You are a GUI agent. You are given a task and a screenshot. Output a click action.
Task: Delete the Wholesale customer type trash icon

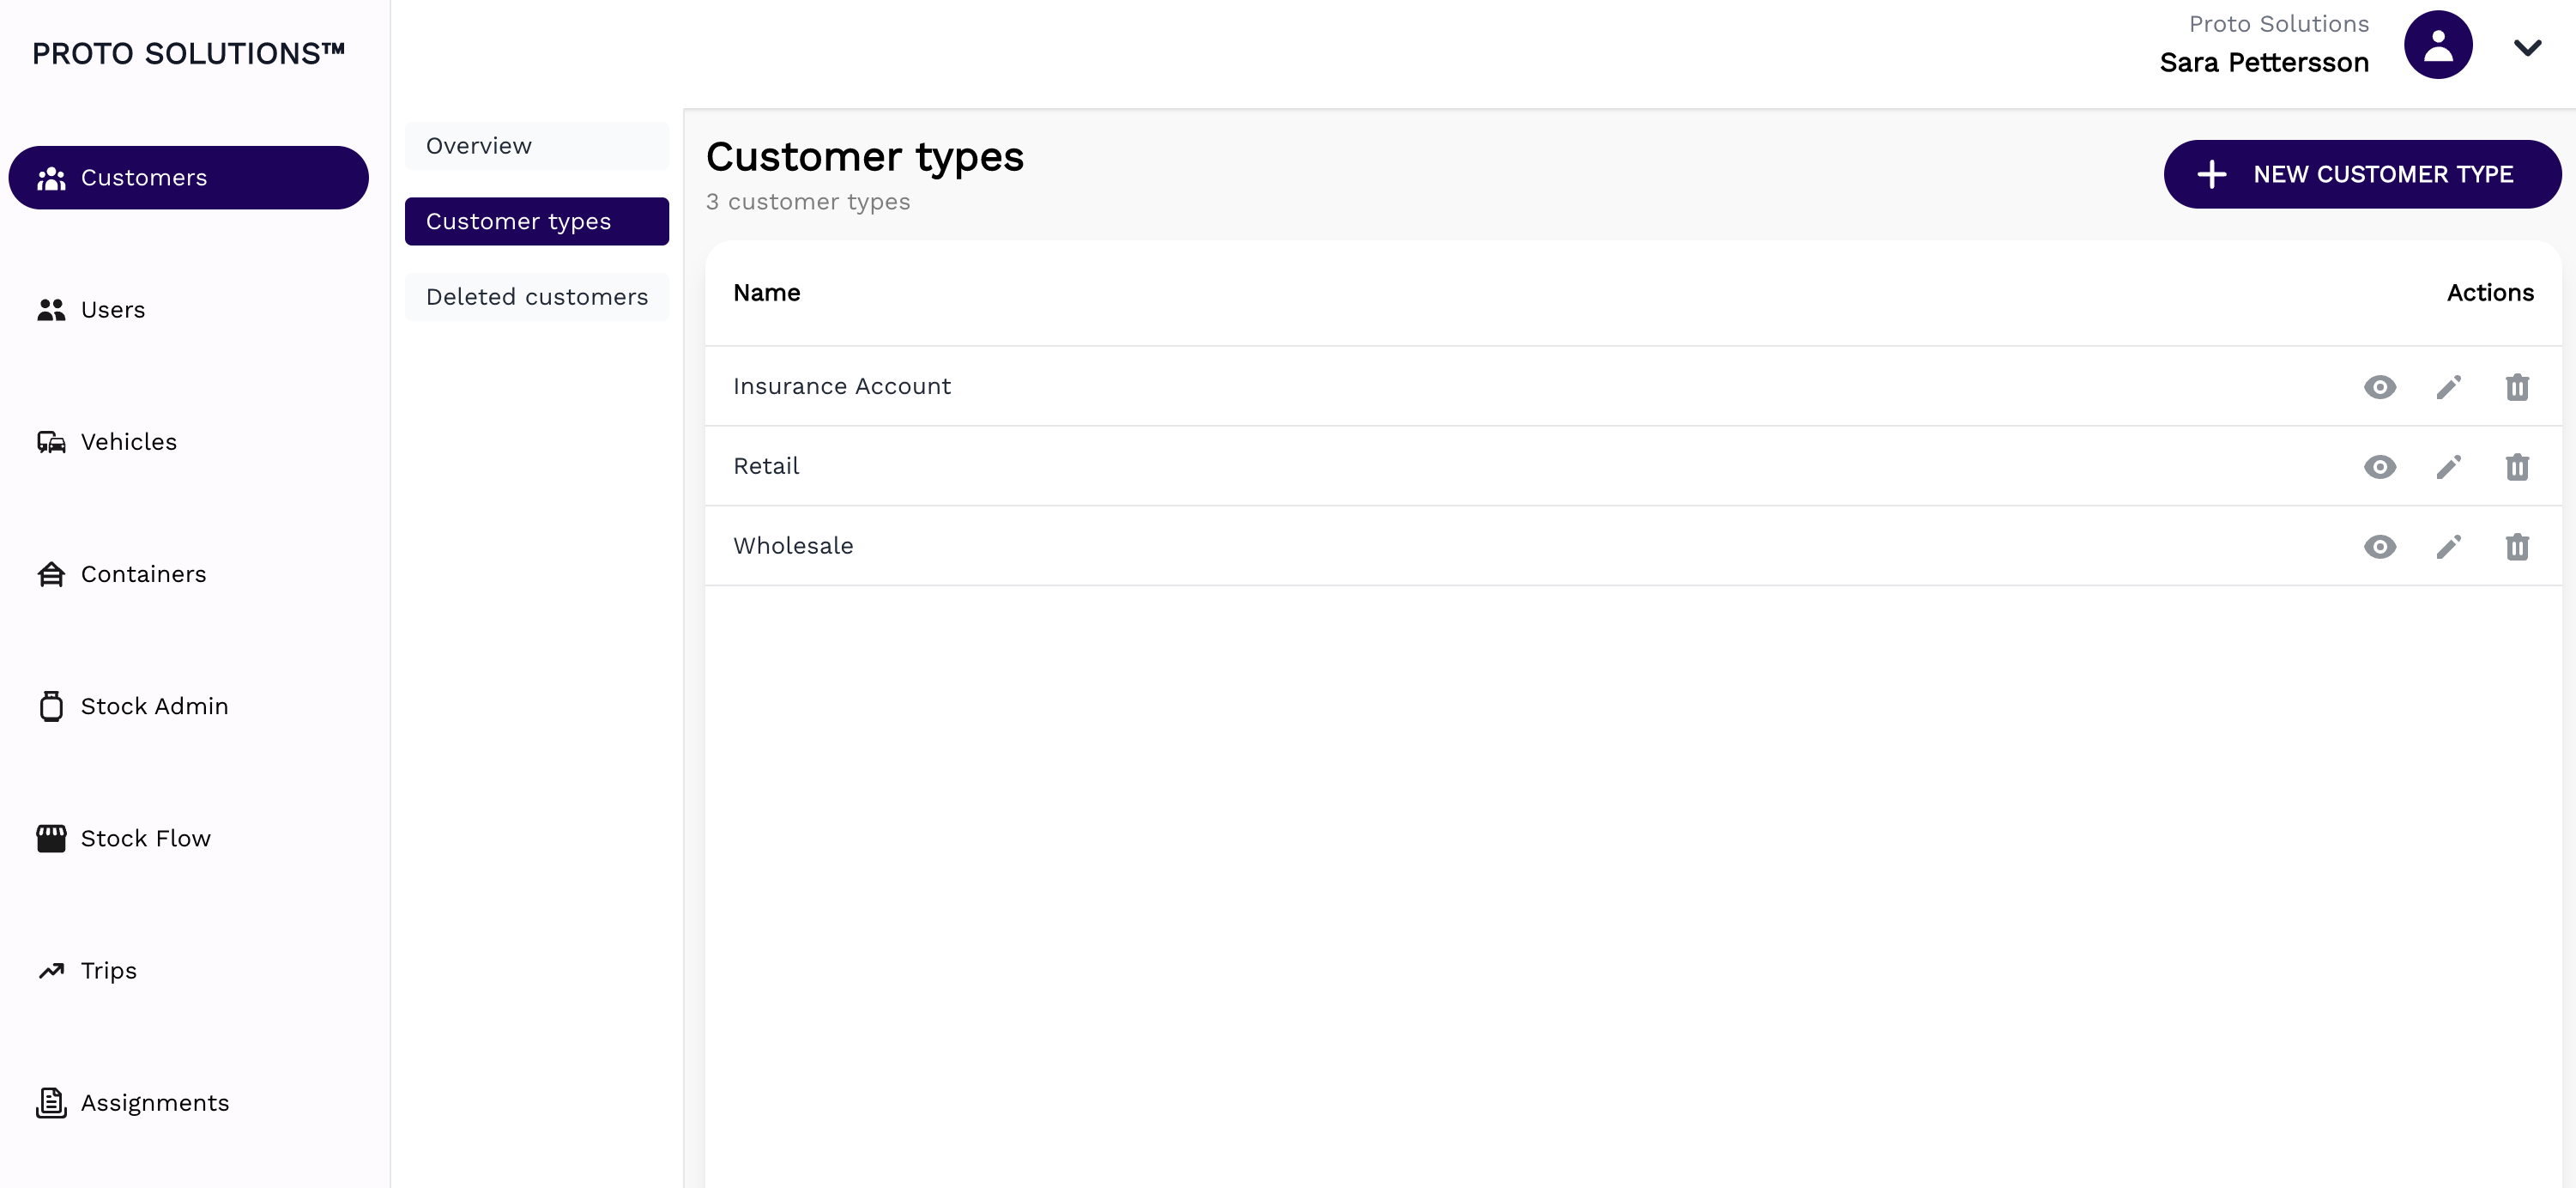pos(2517,547)
